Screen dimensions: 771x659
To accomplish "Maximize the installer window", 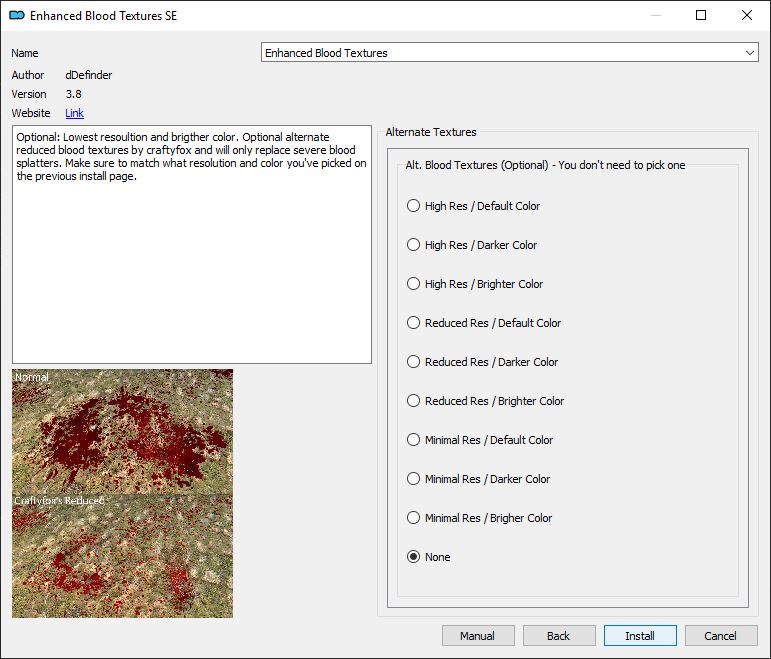I will click(x=701, y=16).
